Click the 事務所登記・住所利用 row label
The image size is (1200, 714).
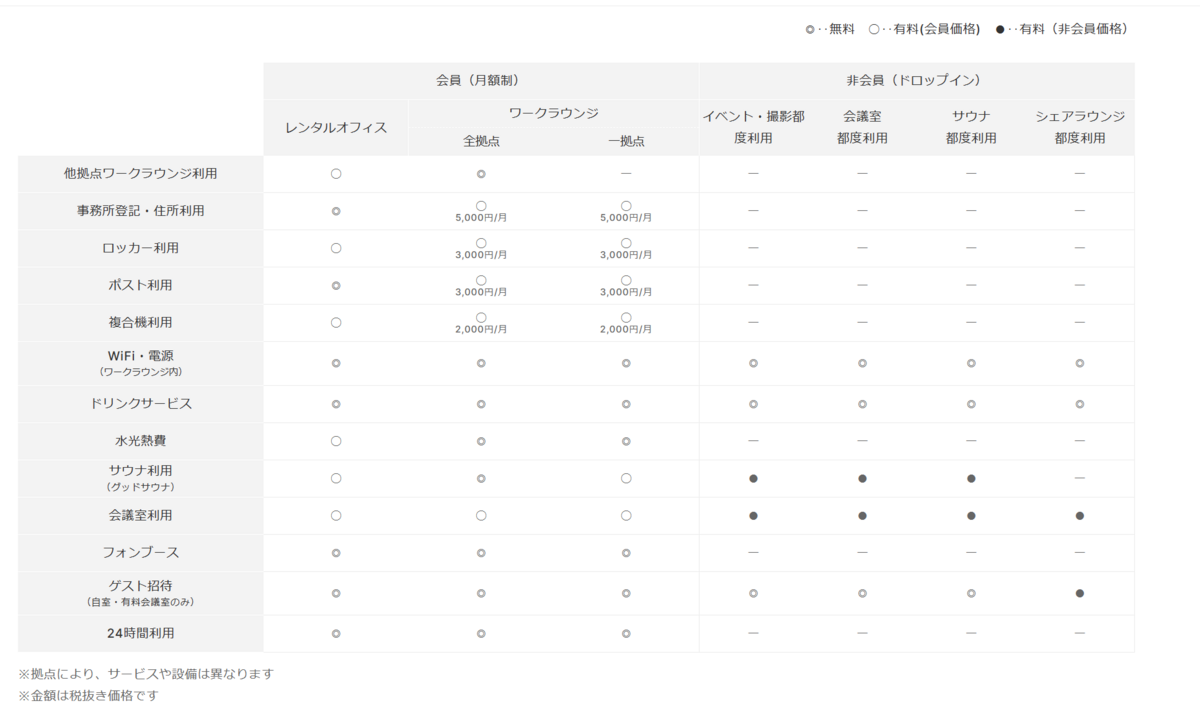pyautogui.click(x=140, y=211)
